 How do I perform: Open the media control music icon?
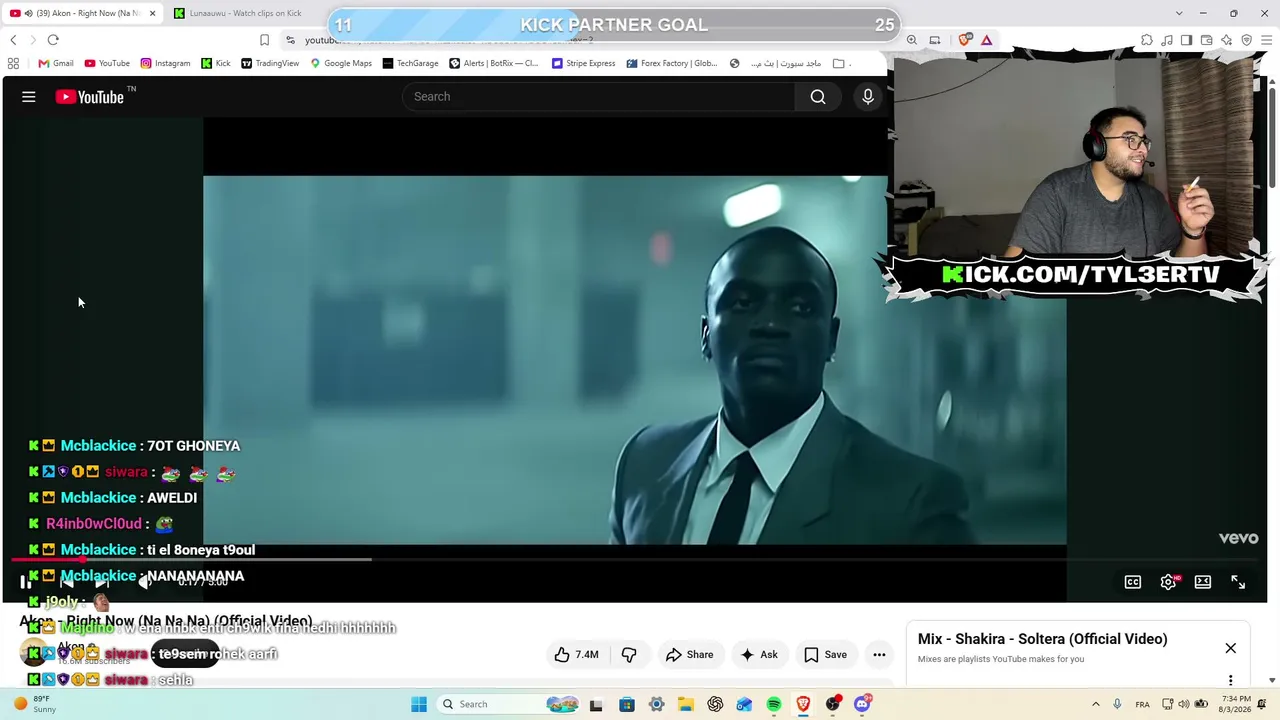tap(1167, 40)
